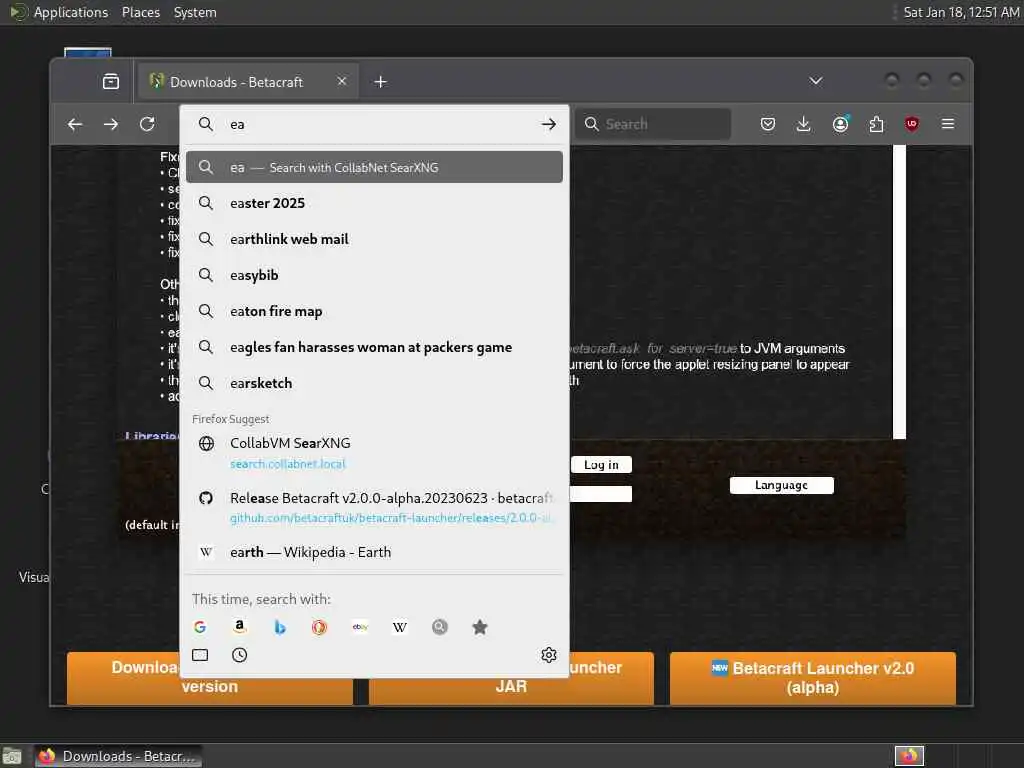This screenshot has height=768, width=1024.
Task: Search this time with the gray magnifier engine
Action: [440, 627]
